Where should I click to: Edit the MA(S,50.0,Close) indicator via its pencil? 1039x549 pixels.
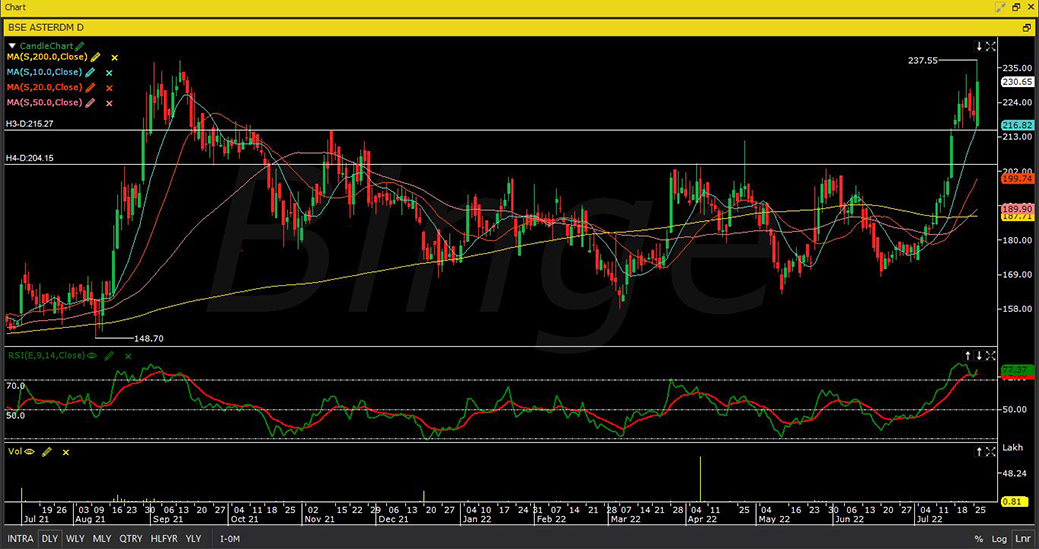pos(91,103)
